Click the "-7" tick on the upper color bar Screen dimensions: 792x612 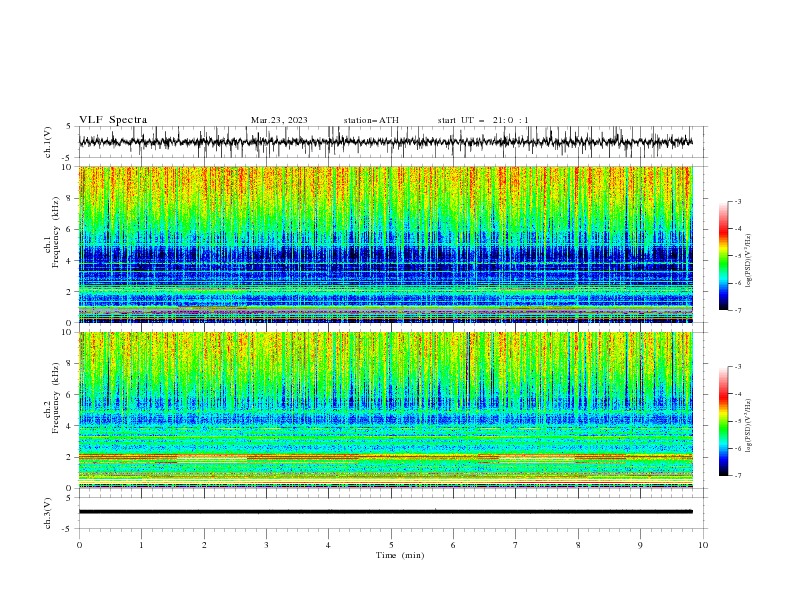(737, 310)
